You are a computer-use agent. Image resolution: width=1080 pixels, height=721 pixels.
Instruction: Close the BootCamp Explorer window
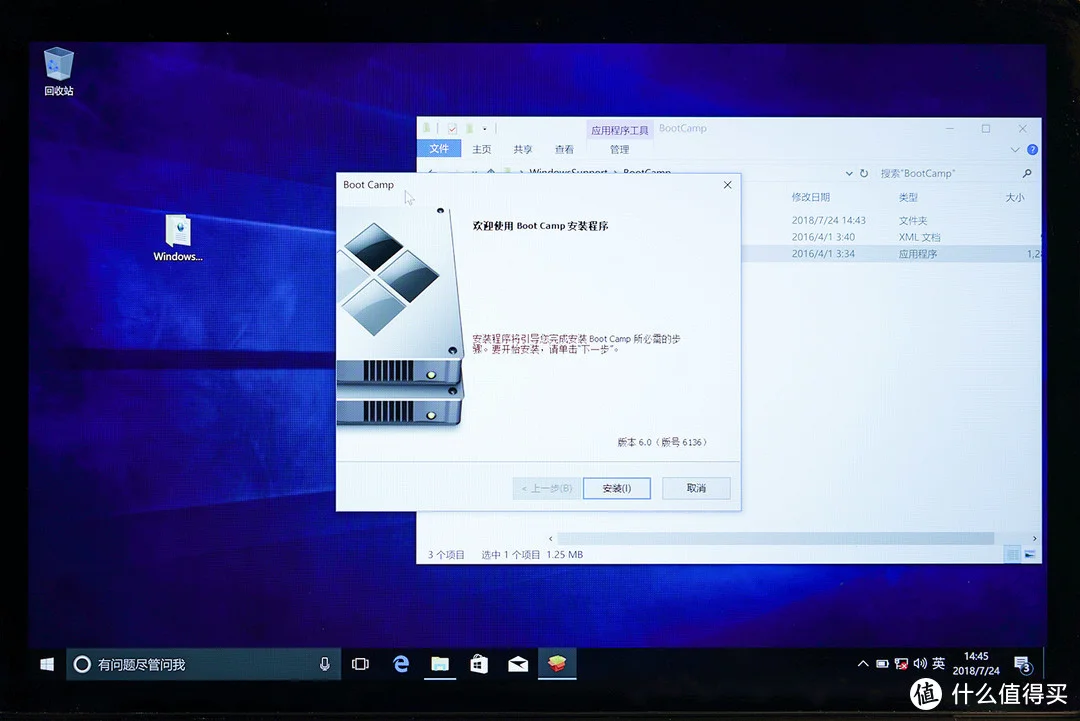(1022, 129)
